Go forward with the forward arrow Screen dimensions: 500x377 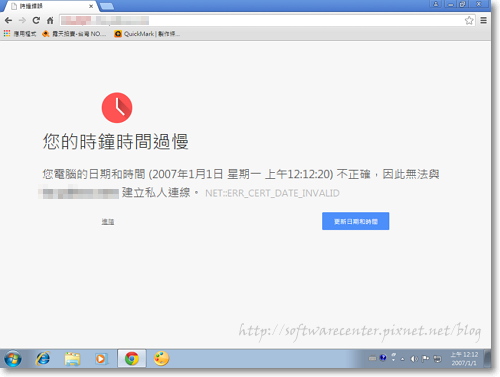pyautogui.click(x=22, y=21)
